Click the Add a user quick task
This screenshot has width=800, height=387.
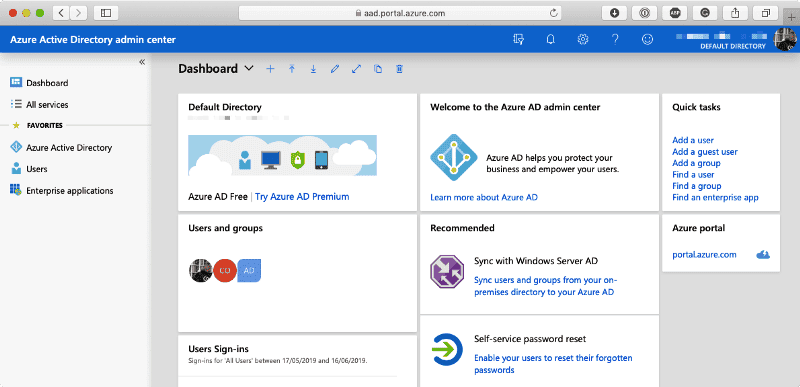point(693,140)
